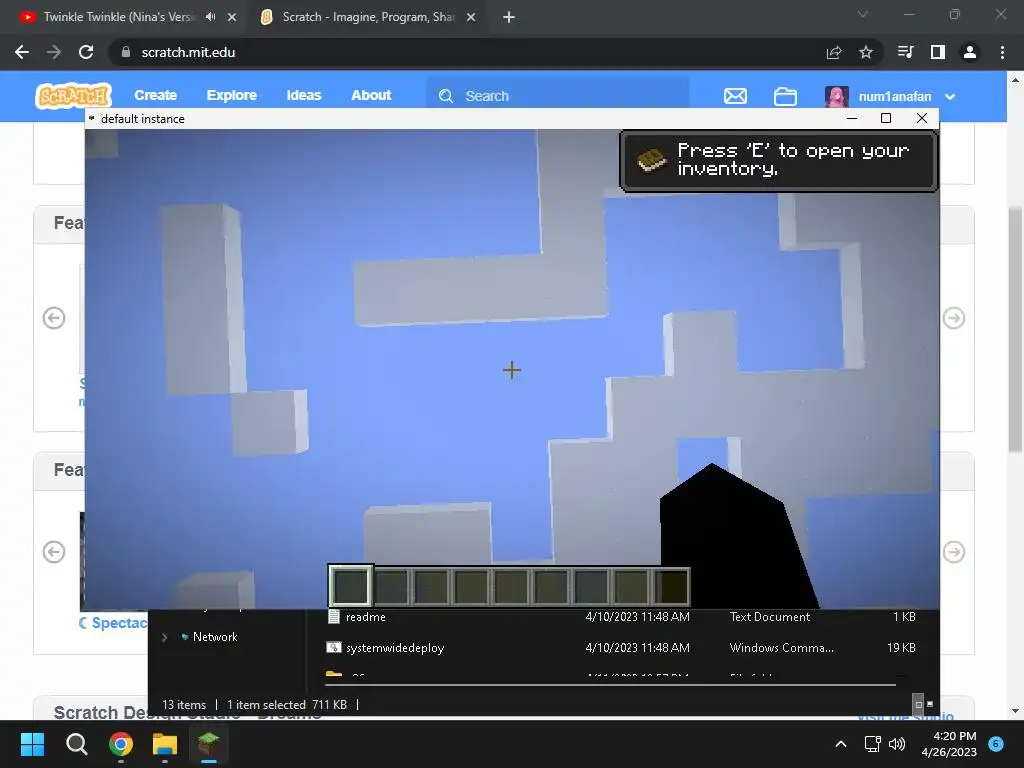Viewport: 1024px width, 768px height.
Task: Click the Visit the studio link
Action: [x=906, y=717]
